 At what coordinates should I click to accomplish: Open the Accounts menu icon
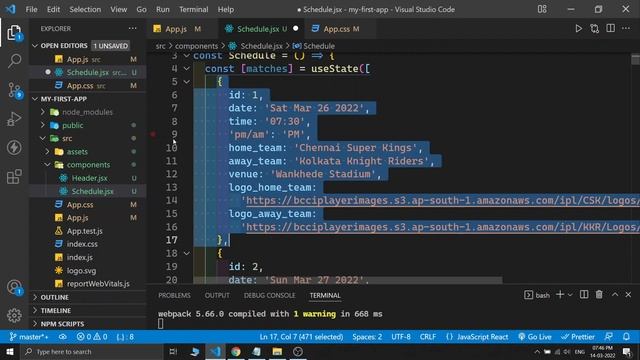[14, 287]
